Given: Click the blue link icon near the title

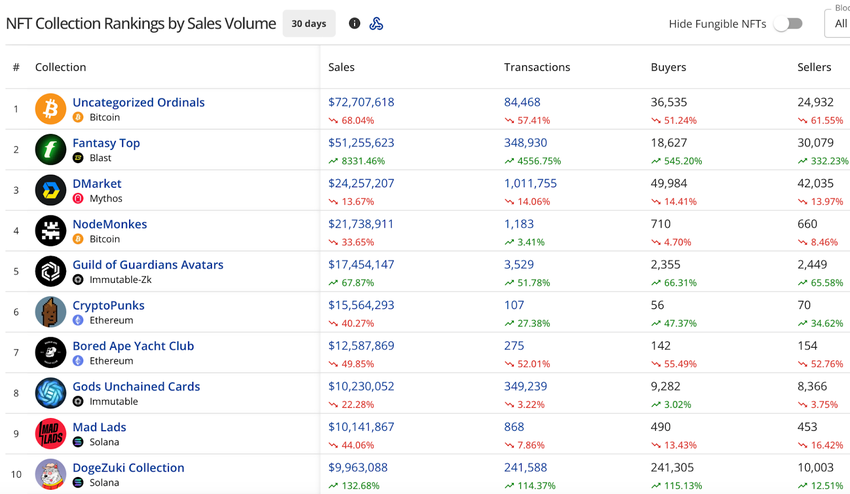Looking at the screenshot, I should pyautogui.click(x=376, y=23).
